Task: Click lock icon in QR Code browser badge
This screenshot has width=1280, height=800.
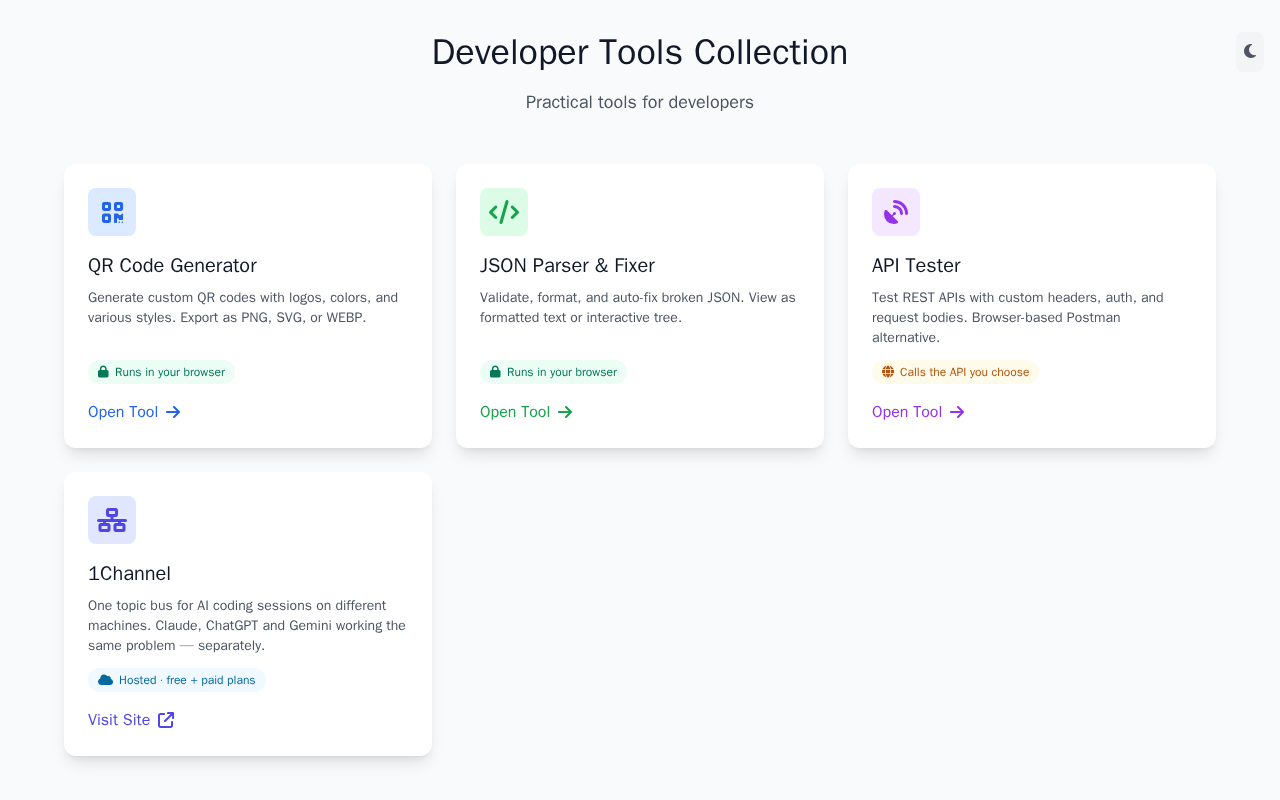Action: click(x=103, y=372)
